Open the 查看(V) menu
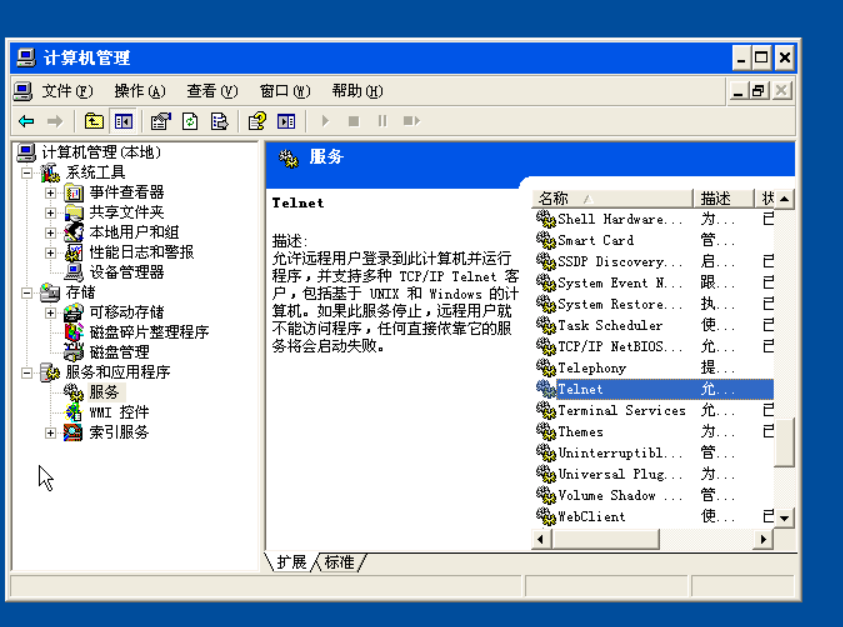This screenshot has width=843, height=627. point(212,91)
